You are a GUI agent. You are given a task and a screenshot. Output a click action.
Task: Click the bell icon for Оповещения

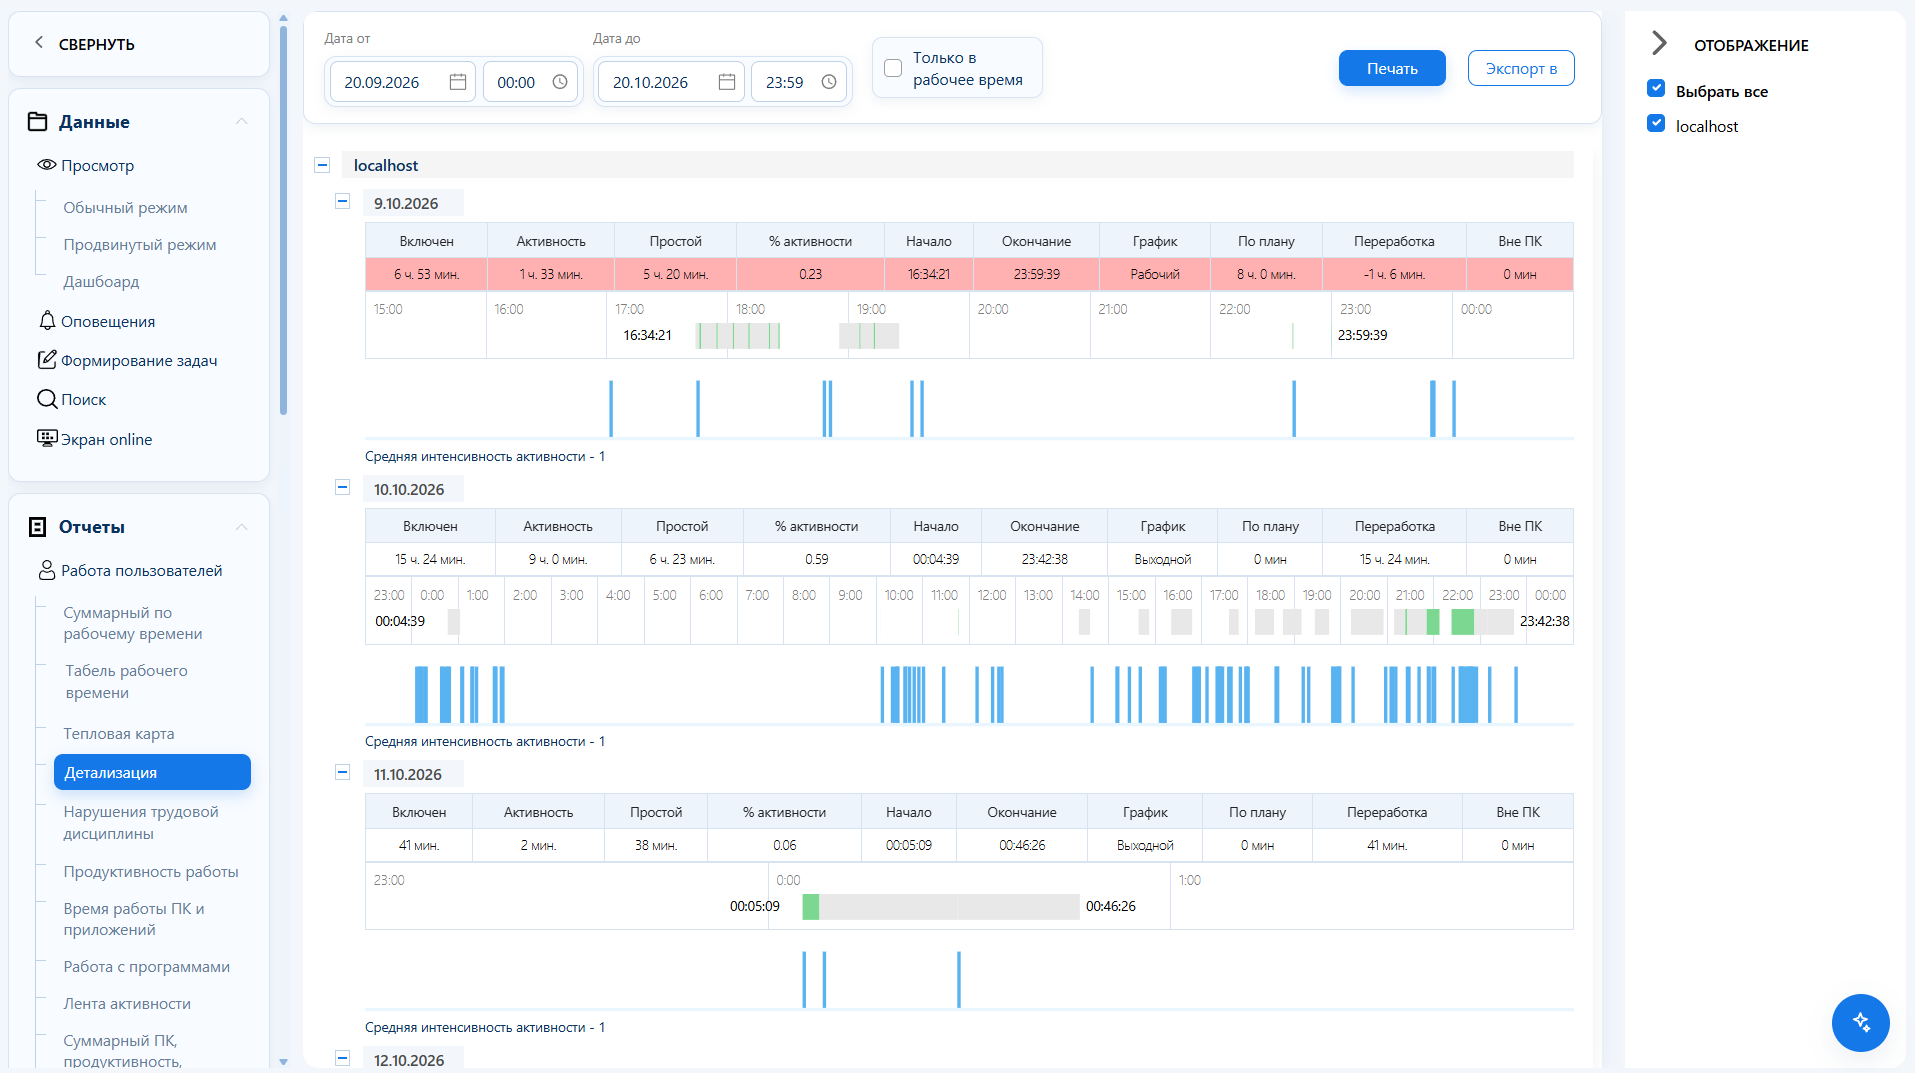pos(47,321)
